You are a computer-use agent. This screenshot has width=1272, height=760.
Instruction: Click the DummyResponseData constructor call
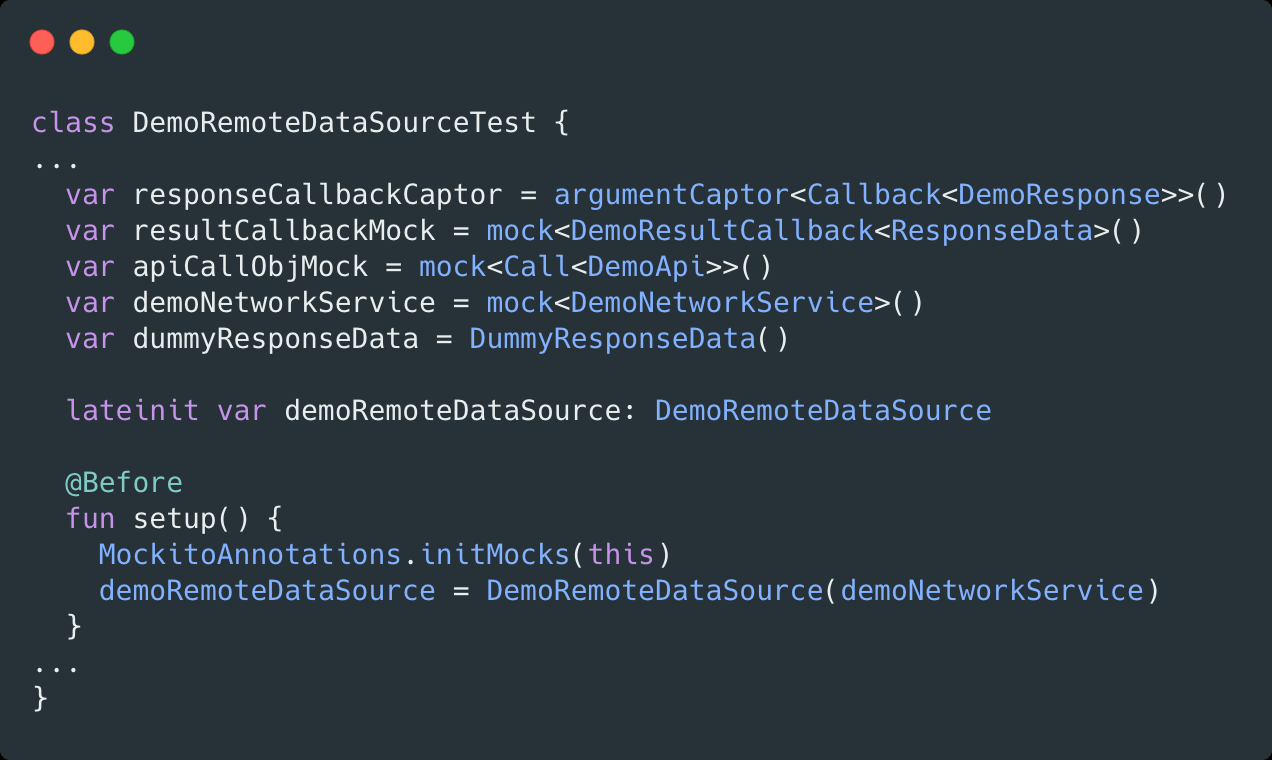tap(613, 339)
